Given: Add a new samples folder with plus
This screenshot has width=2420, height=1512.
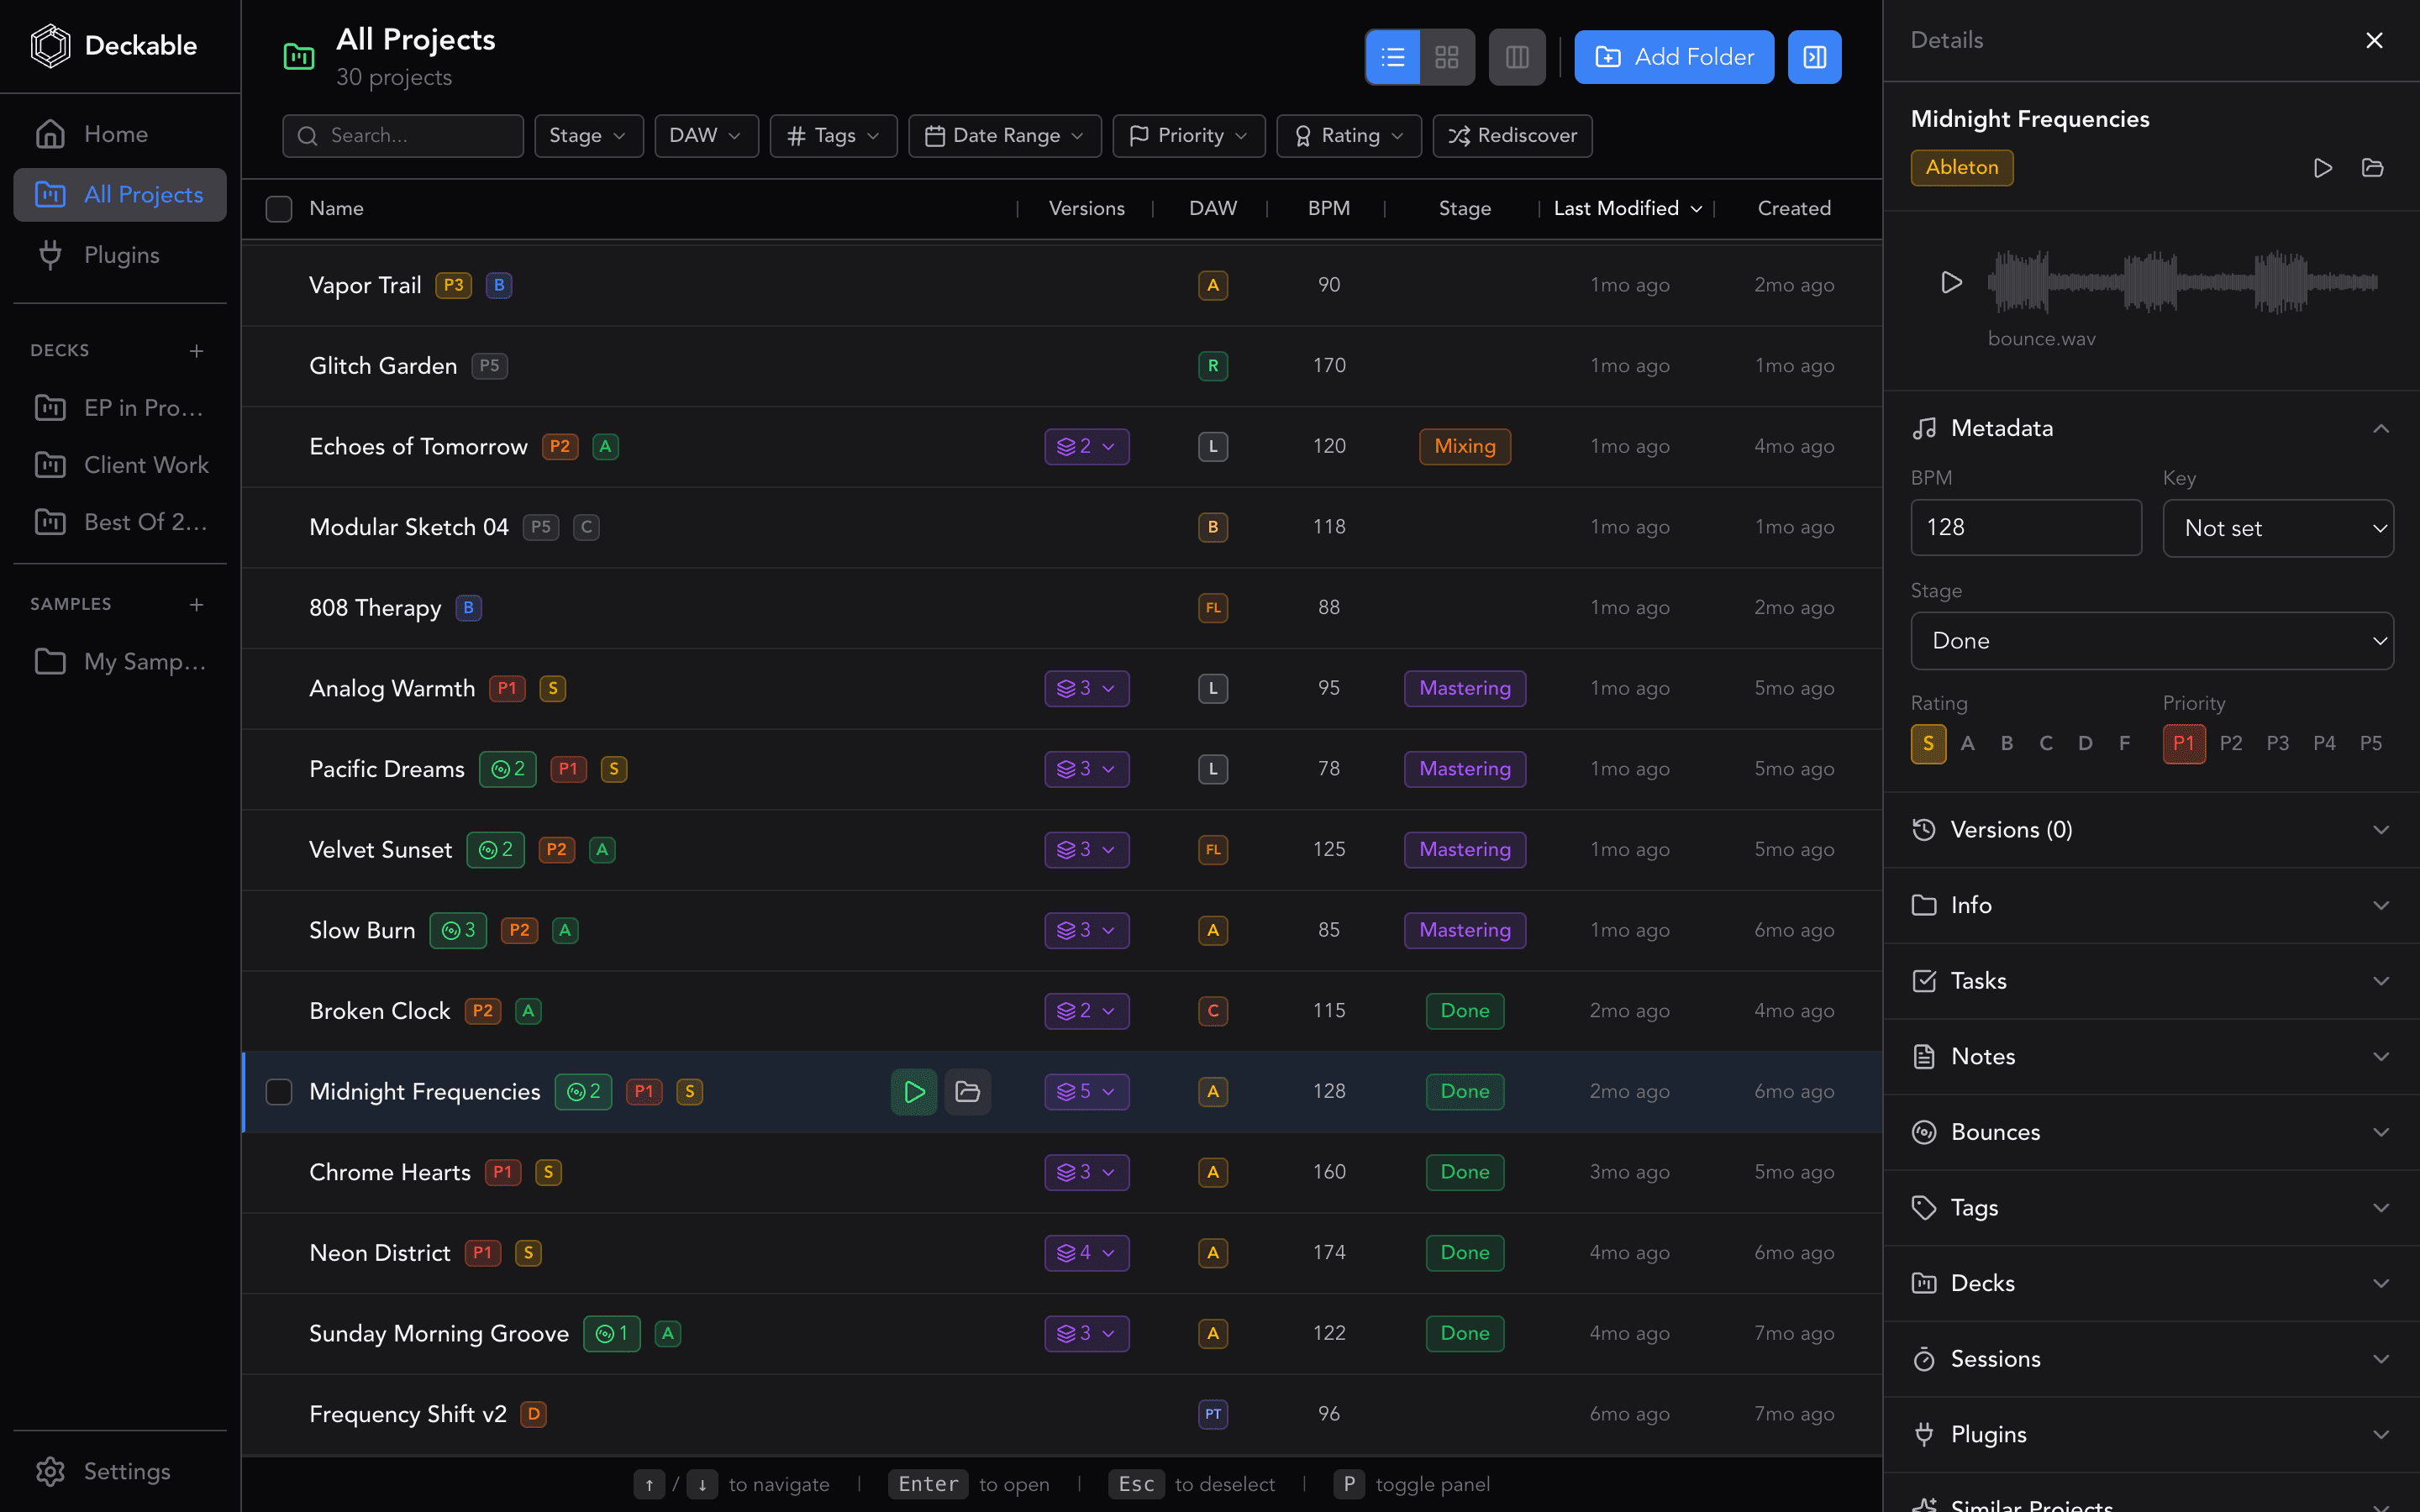Looking at the screenshot, I should (197, 605).
